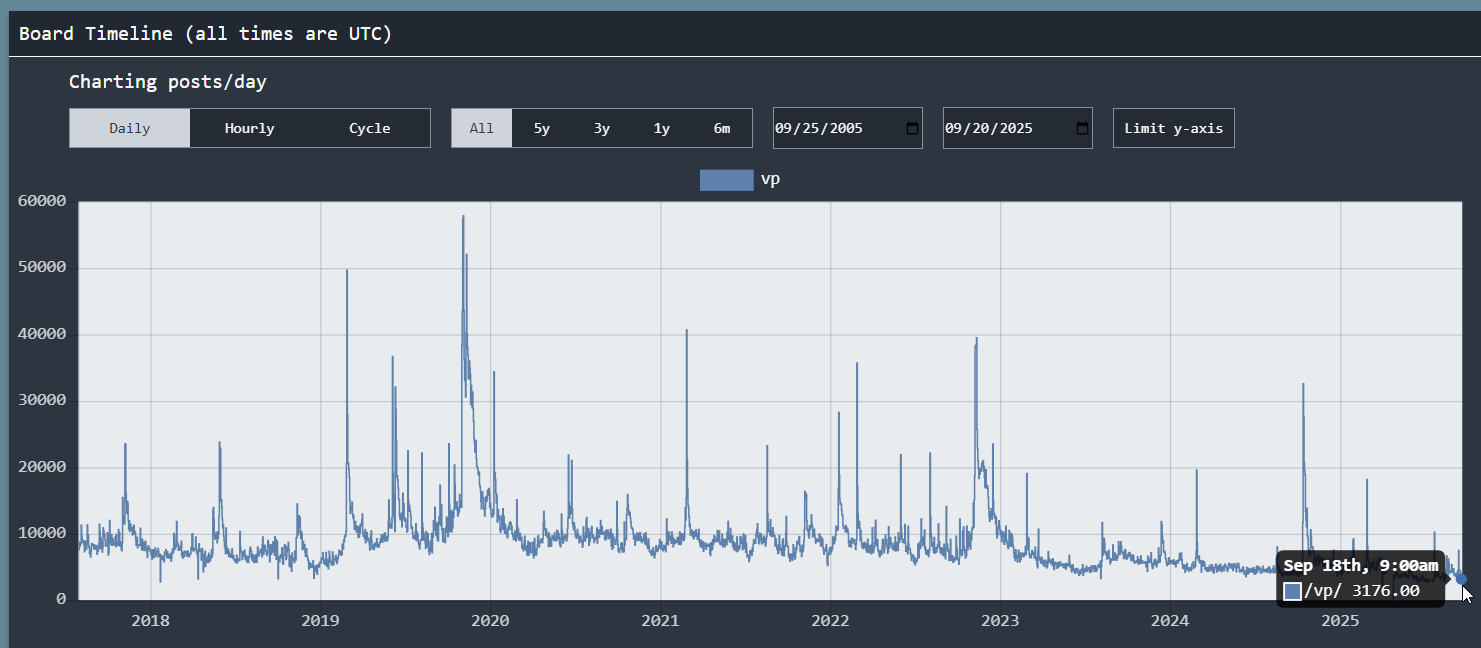Viewport: 1481px width, 648px height.
Task: Click the tooltip date Sep 18th, 9:00am
Action: (x=1360, y=567)
